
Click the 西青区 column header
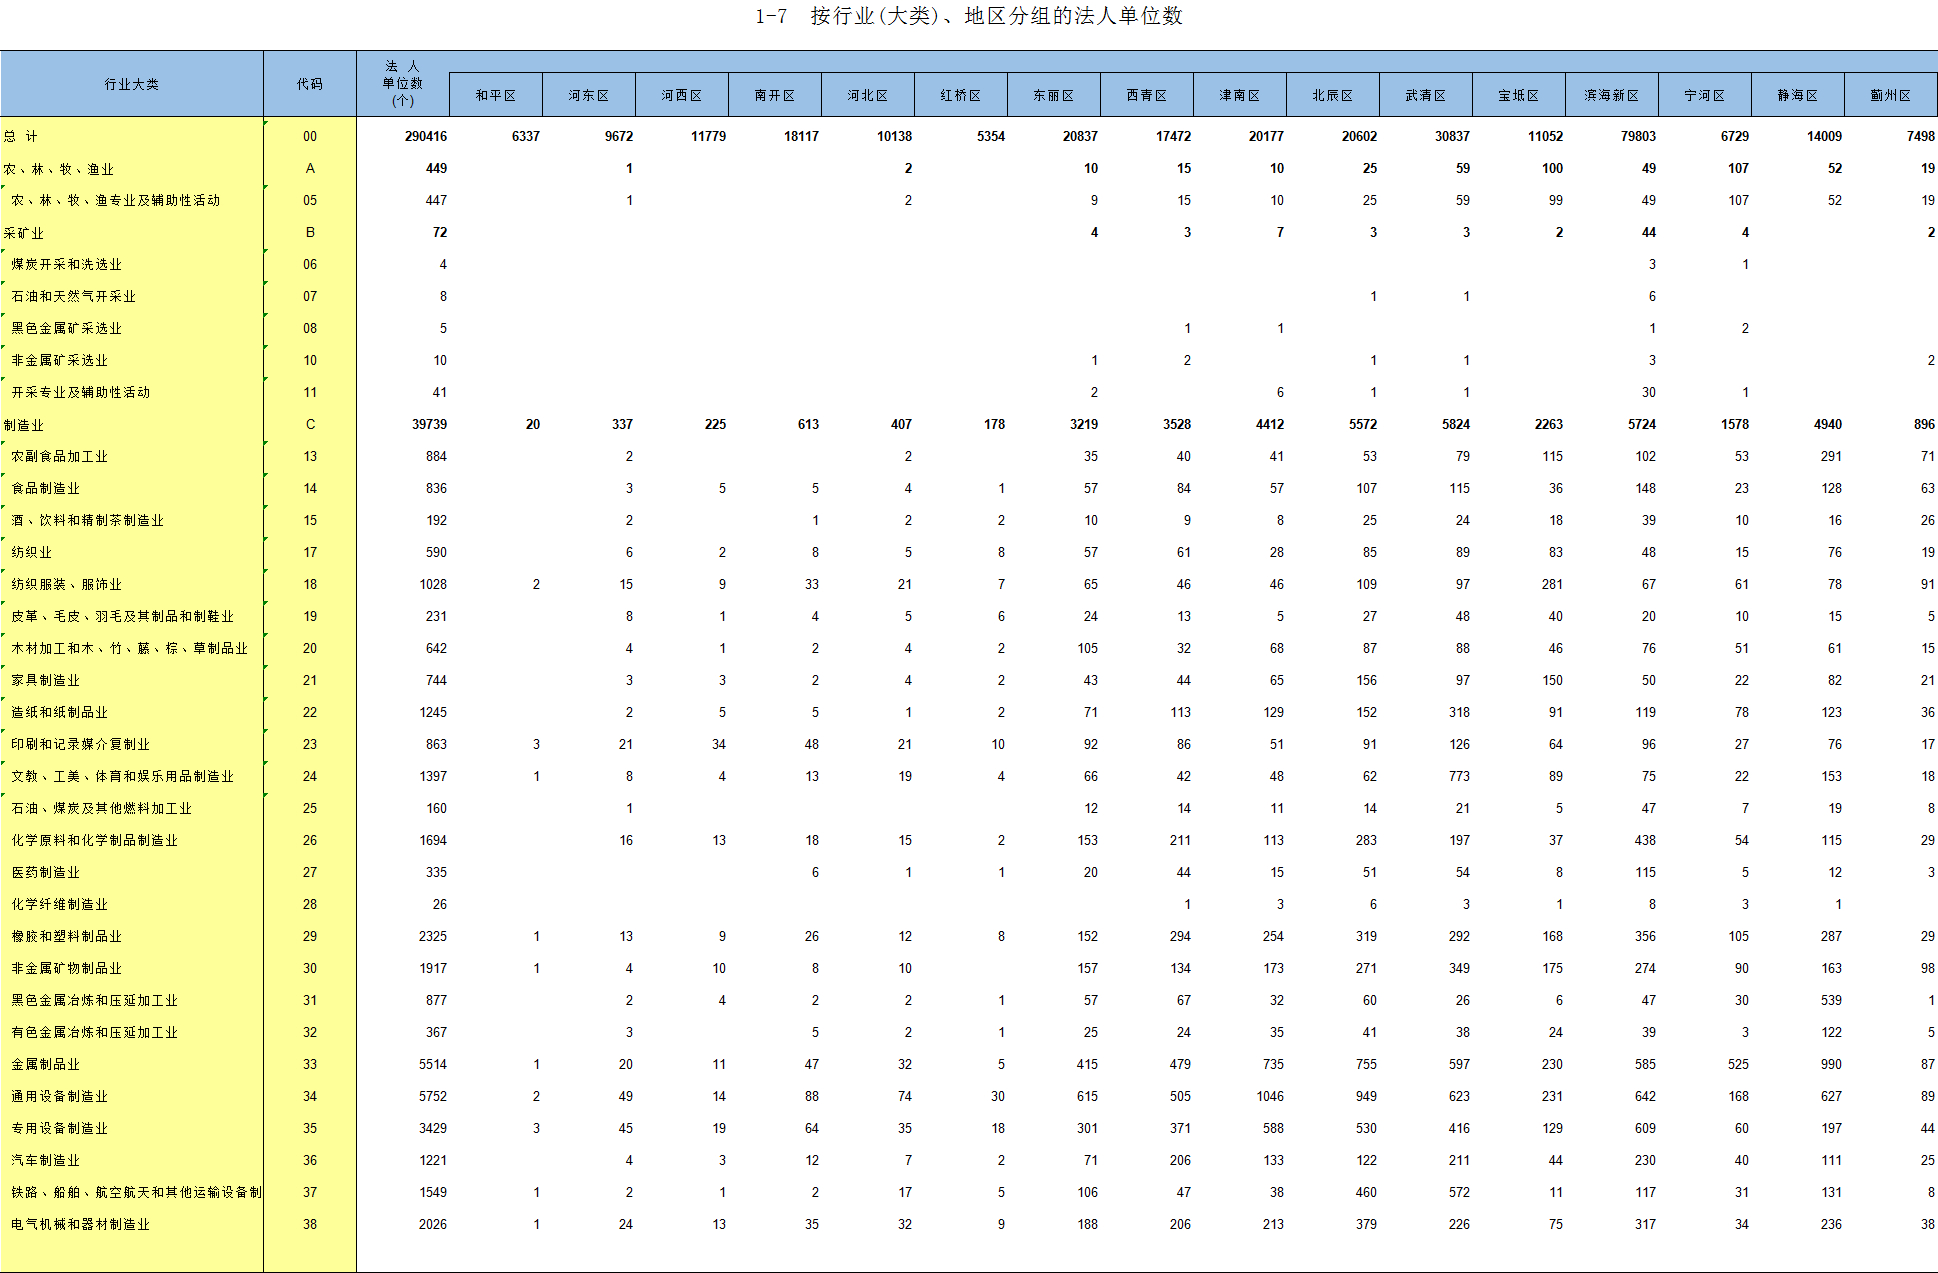click(x=1147, y=95)
